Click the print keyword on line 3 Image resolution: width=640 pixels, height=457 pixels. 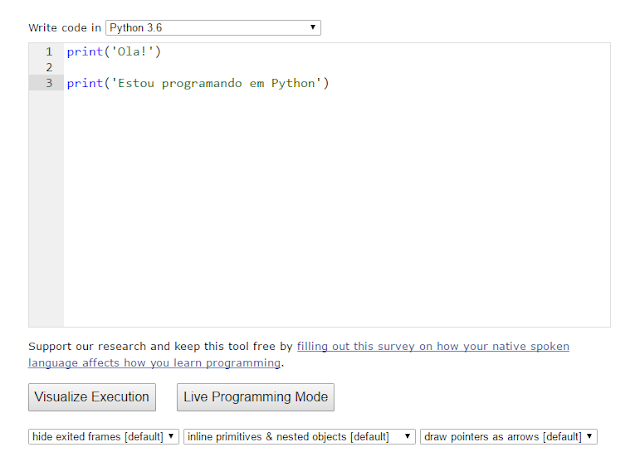pos(83,83)
